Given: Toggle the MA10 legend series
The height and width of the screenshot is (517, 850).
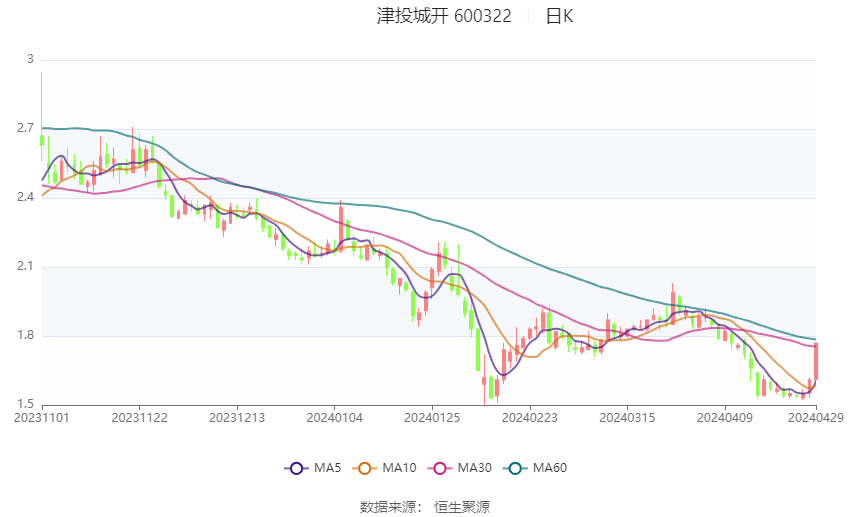Looking at the screenshot, I should tap(385, 468).
